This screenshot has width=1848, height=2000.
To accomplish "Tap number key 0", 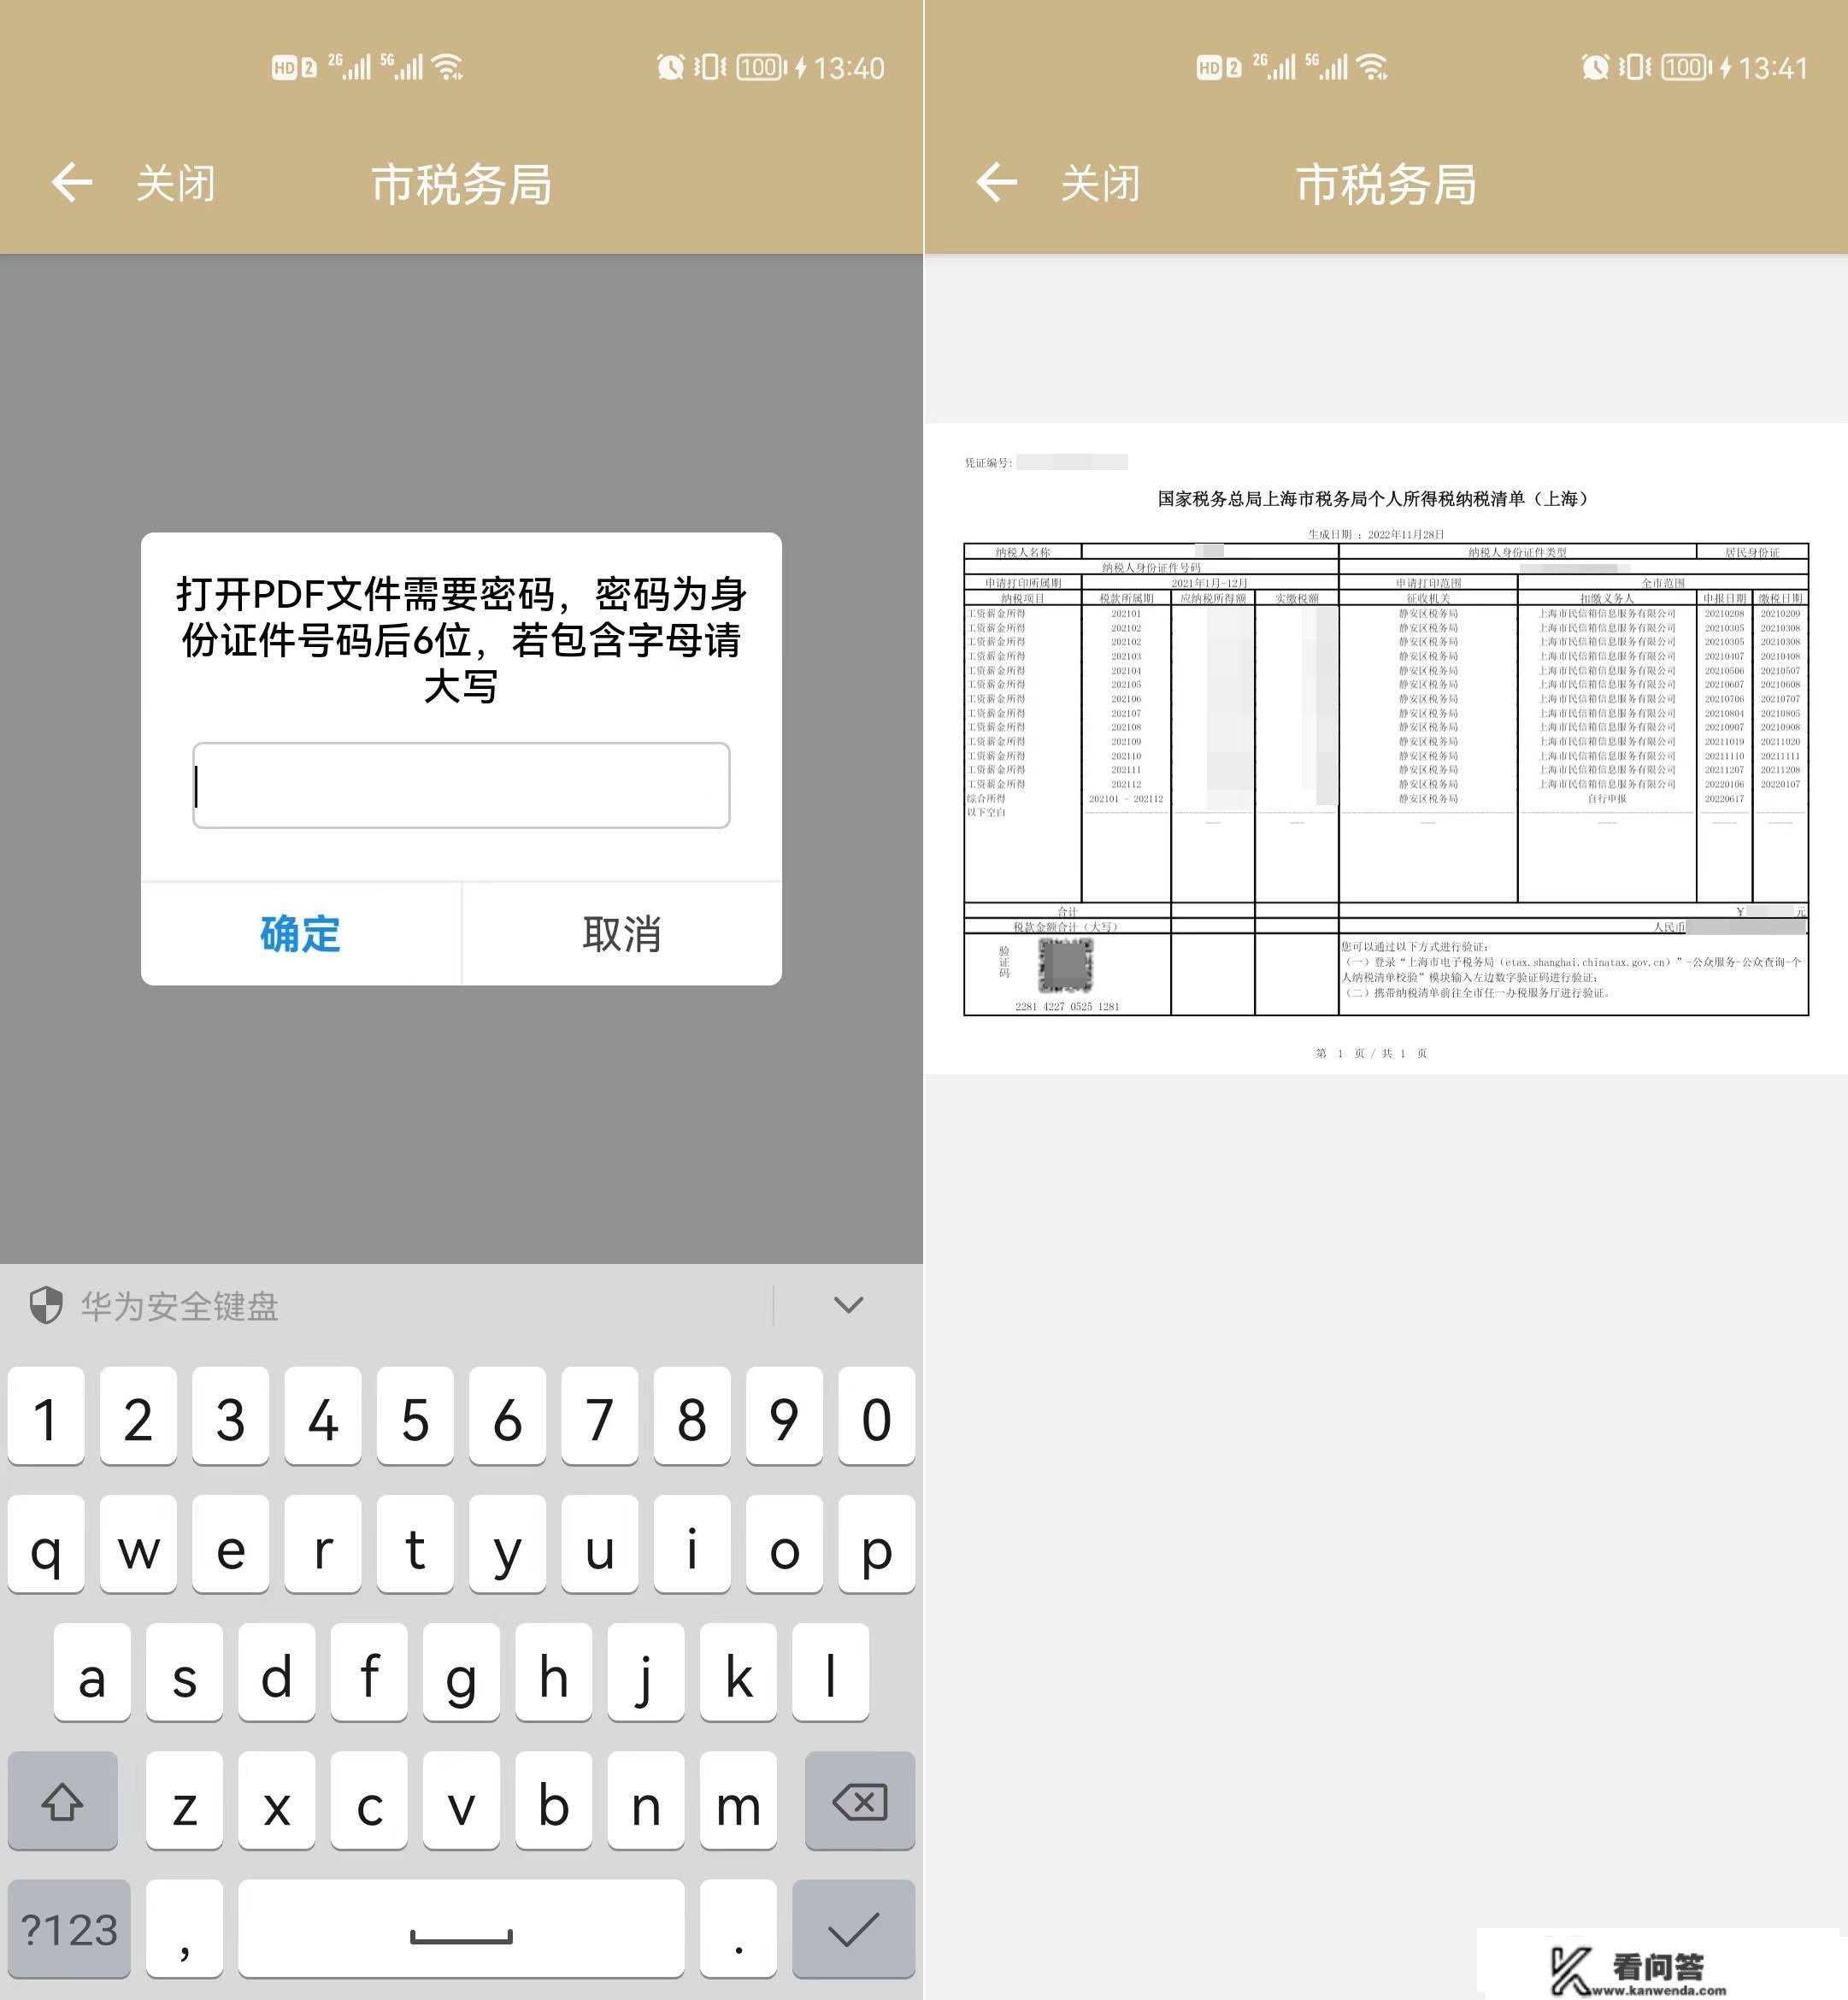I will click(x=877, y=1417).
